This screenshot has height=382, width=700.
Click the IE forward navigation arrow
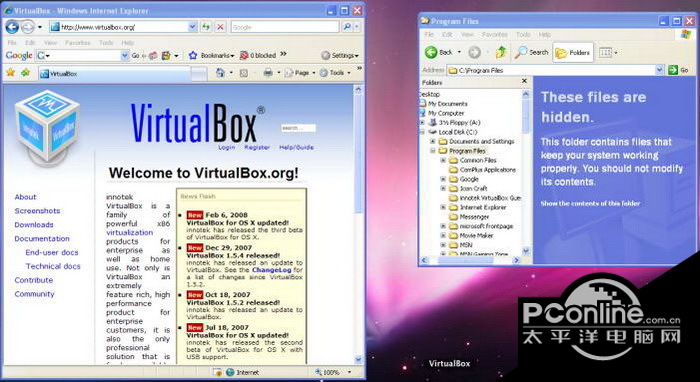[27, 27]
